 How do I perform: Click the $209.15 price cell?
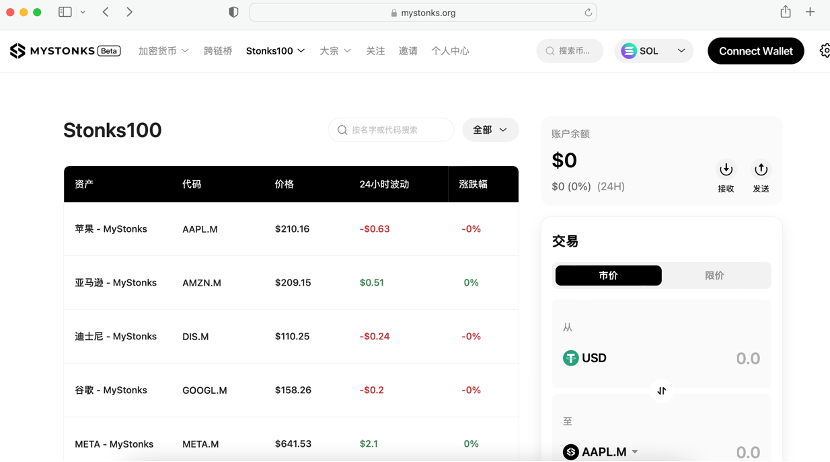[x=293, y=283]
